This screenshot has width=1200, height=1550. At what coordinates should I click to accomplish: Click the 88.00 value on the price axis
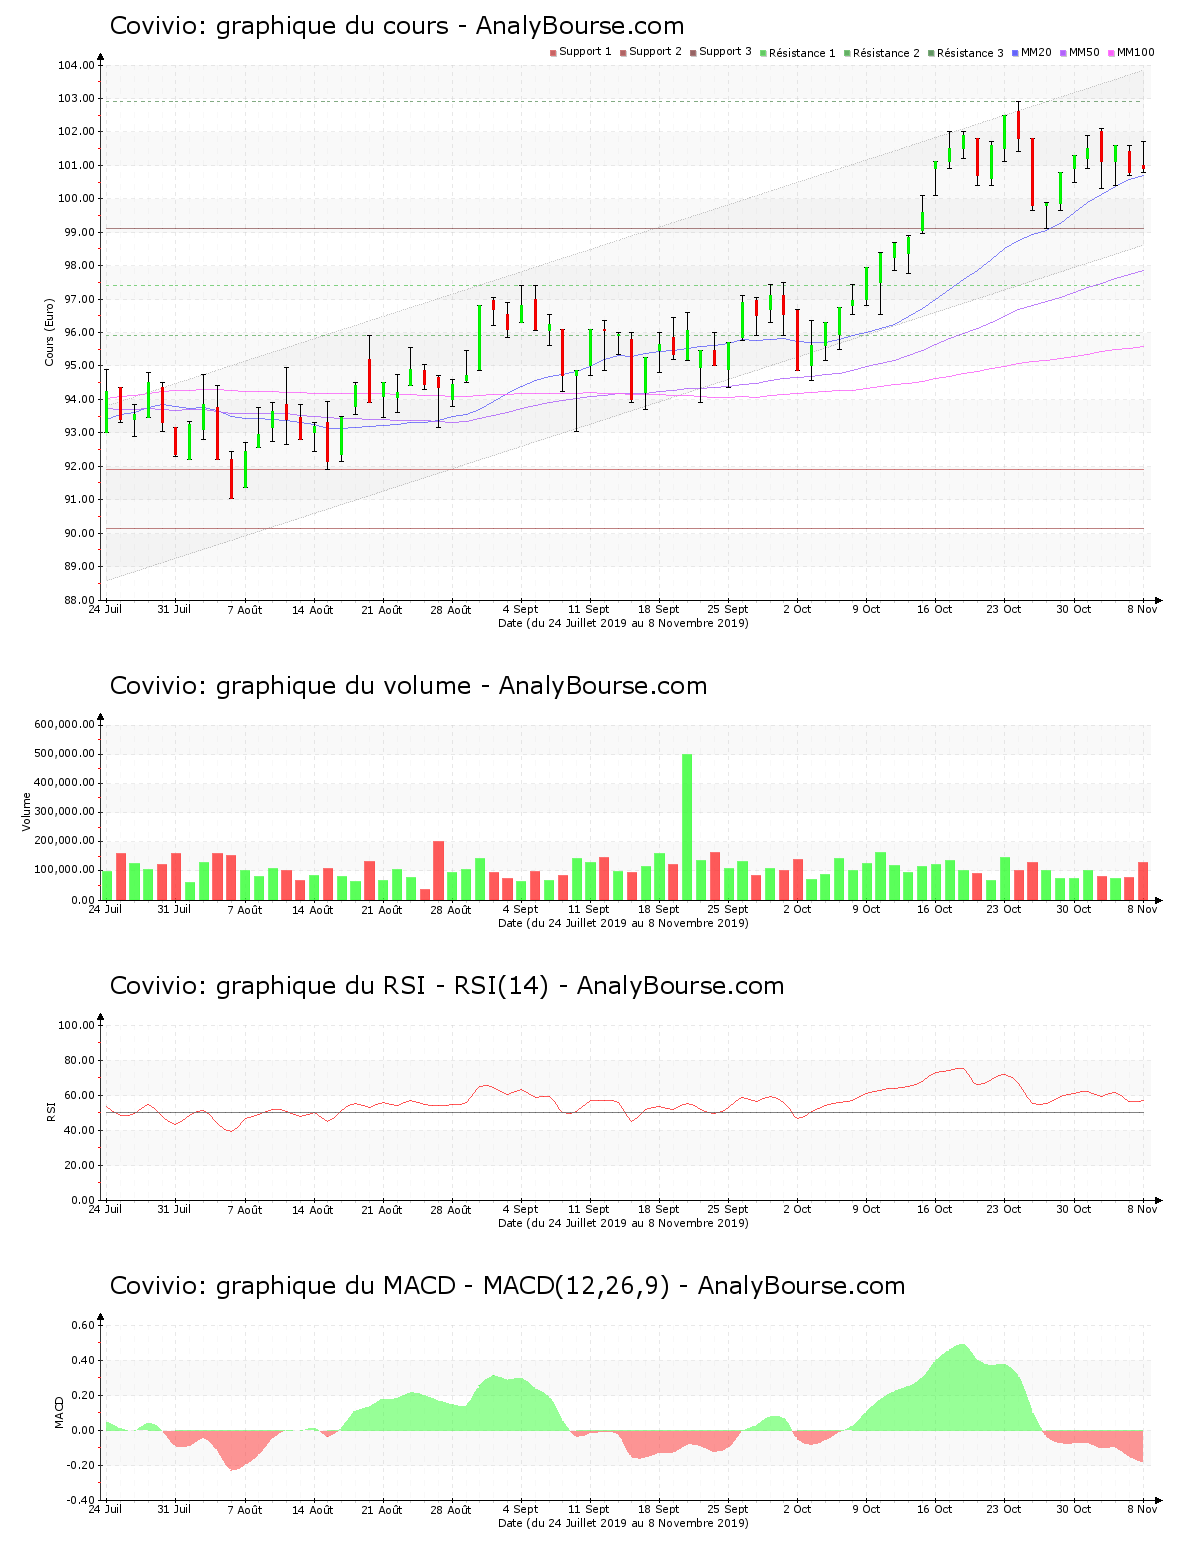(80, 600)
